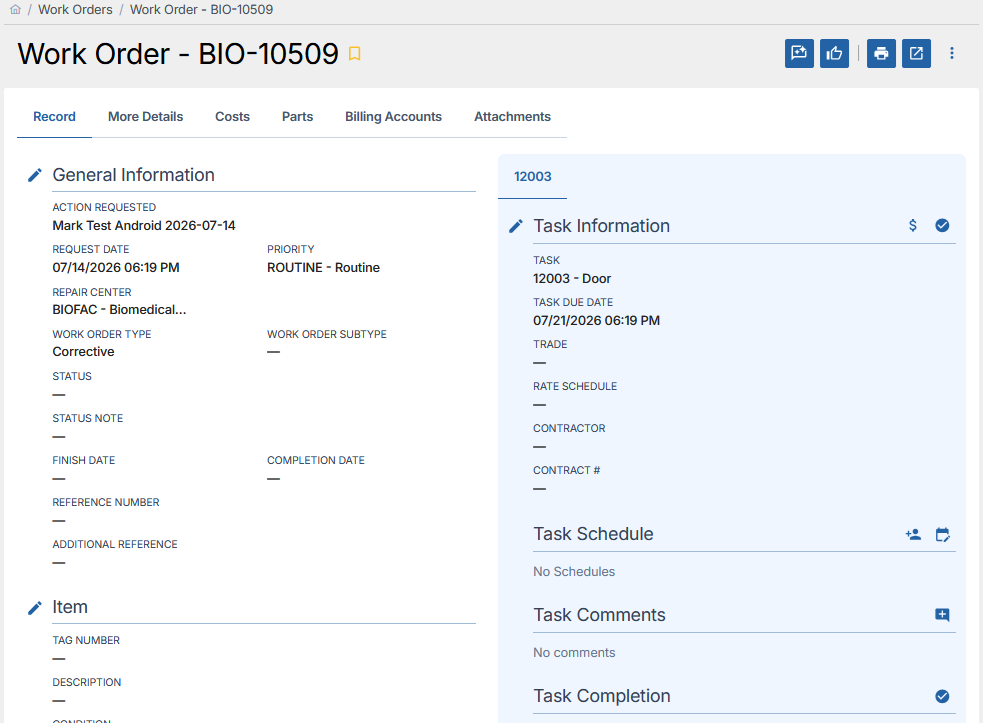Open Work Orders breadcrumb link
The width and height of the screenshot is (983, 723).
click(75, 9)
